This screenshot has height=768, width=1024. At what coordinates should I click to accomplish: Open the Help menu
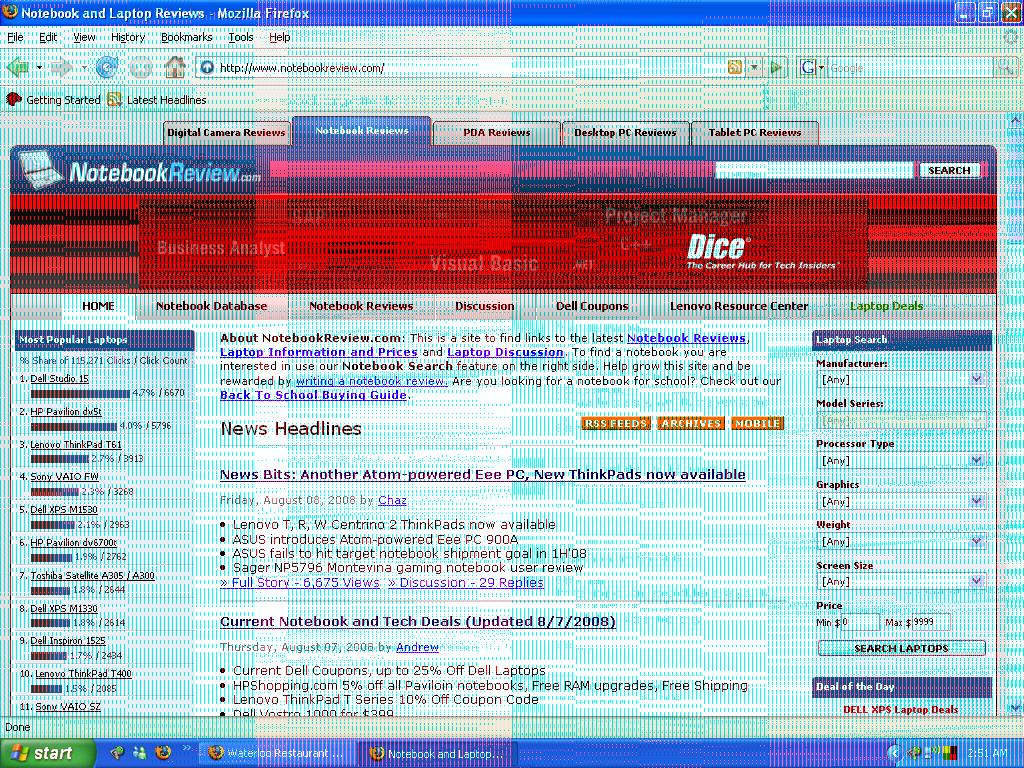coord(280,37)
